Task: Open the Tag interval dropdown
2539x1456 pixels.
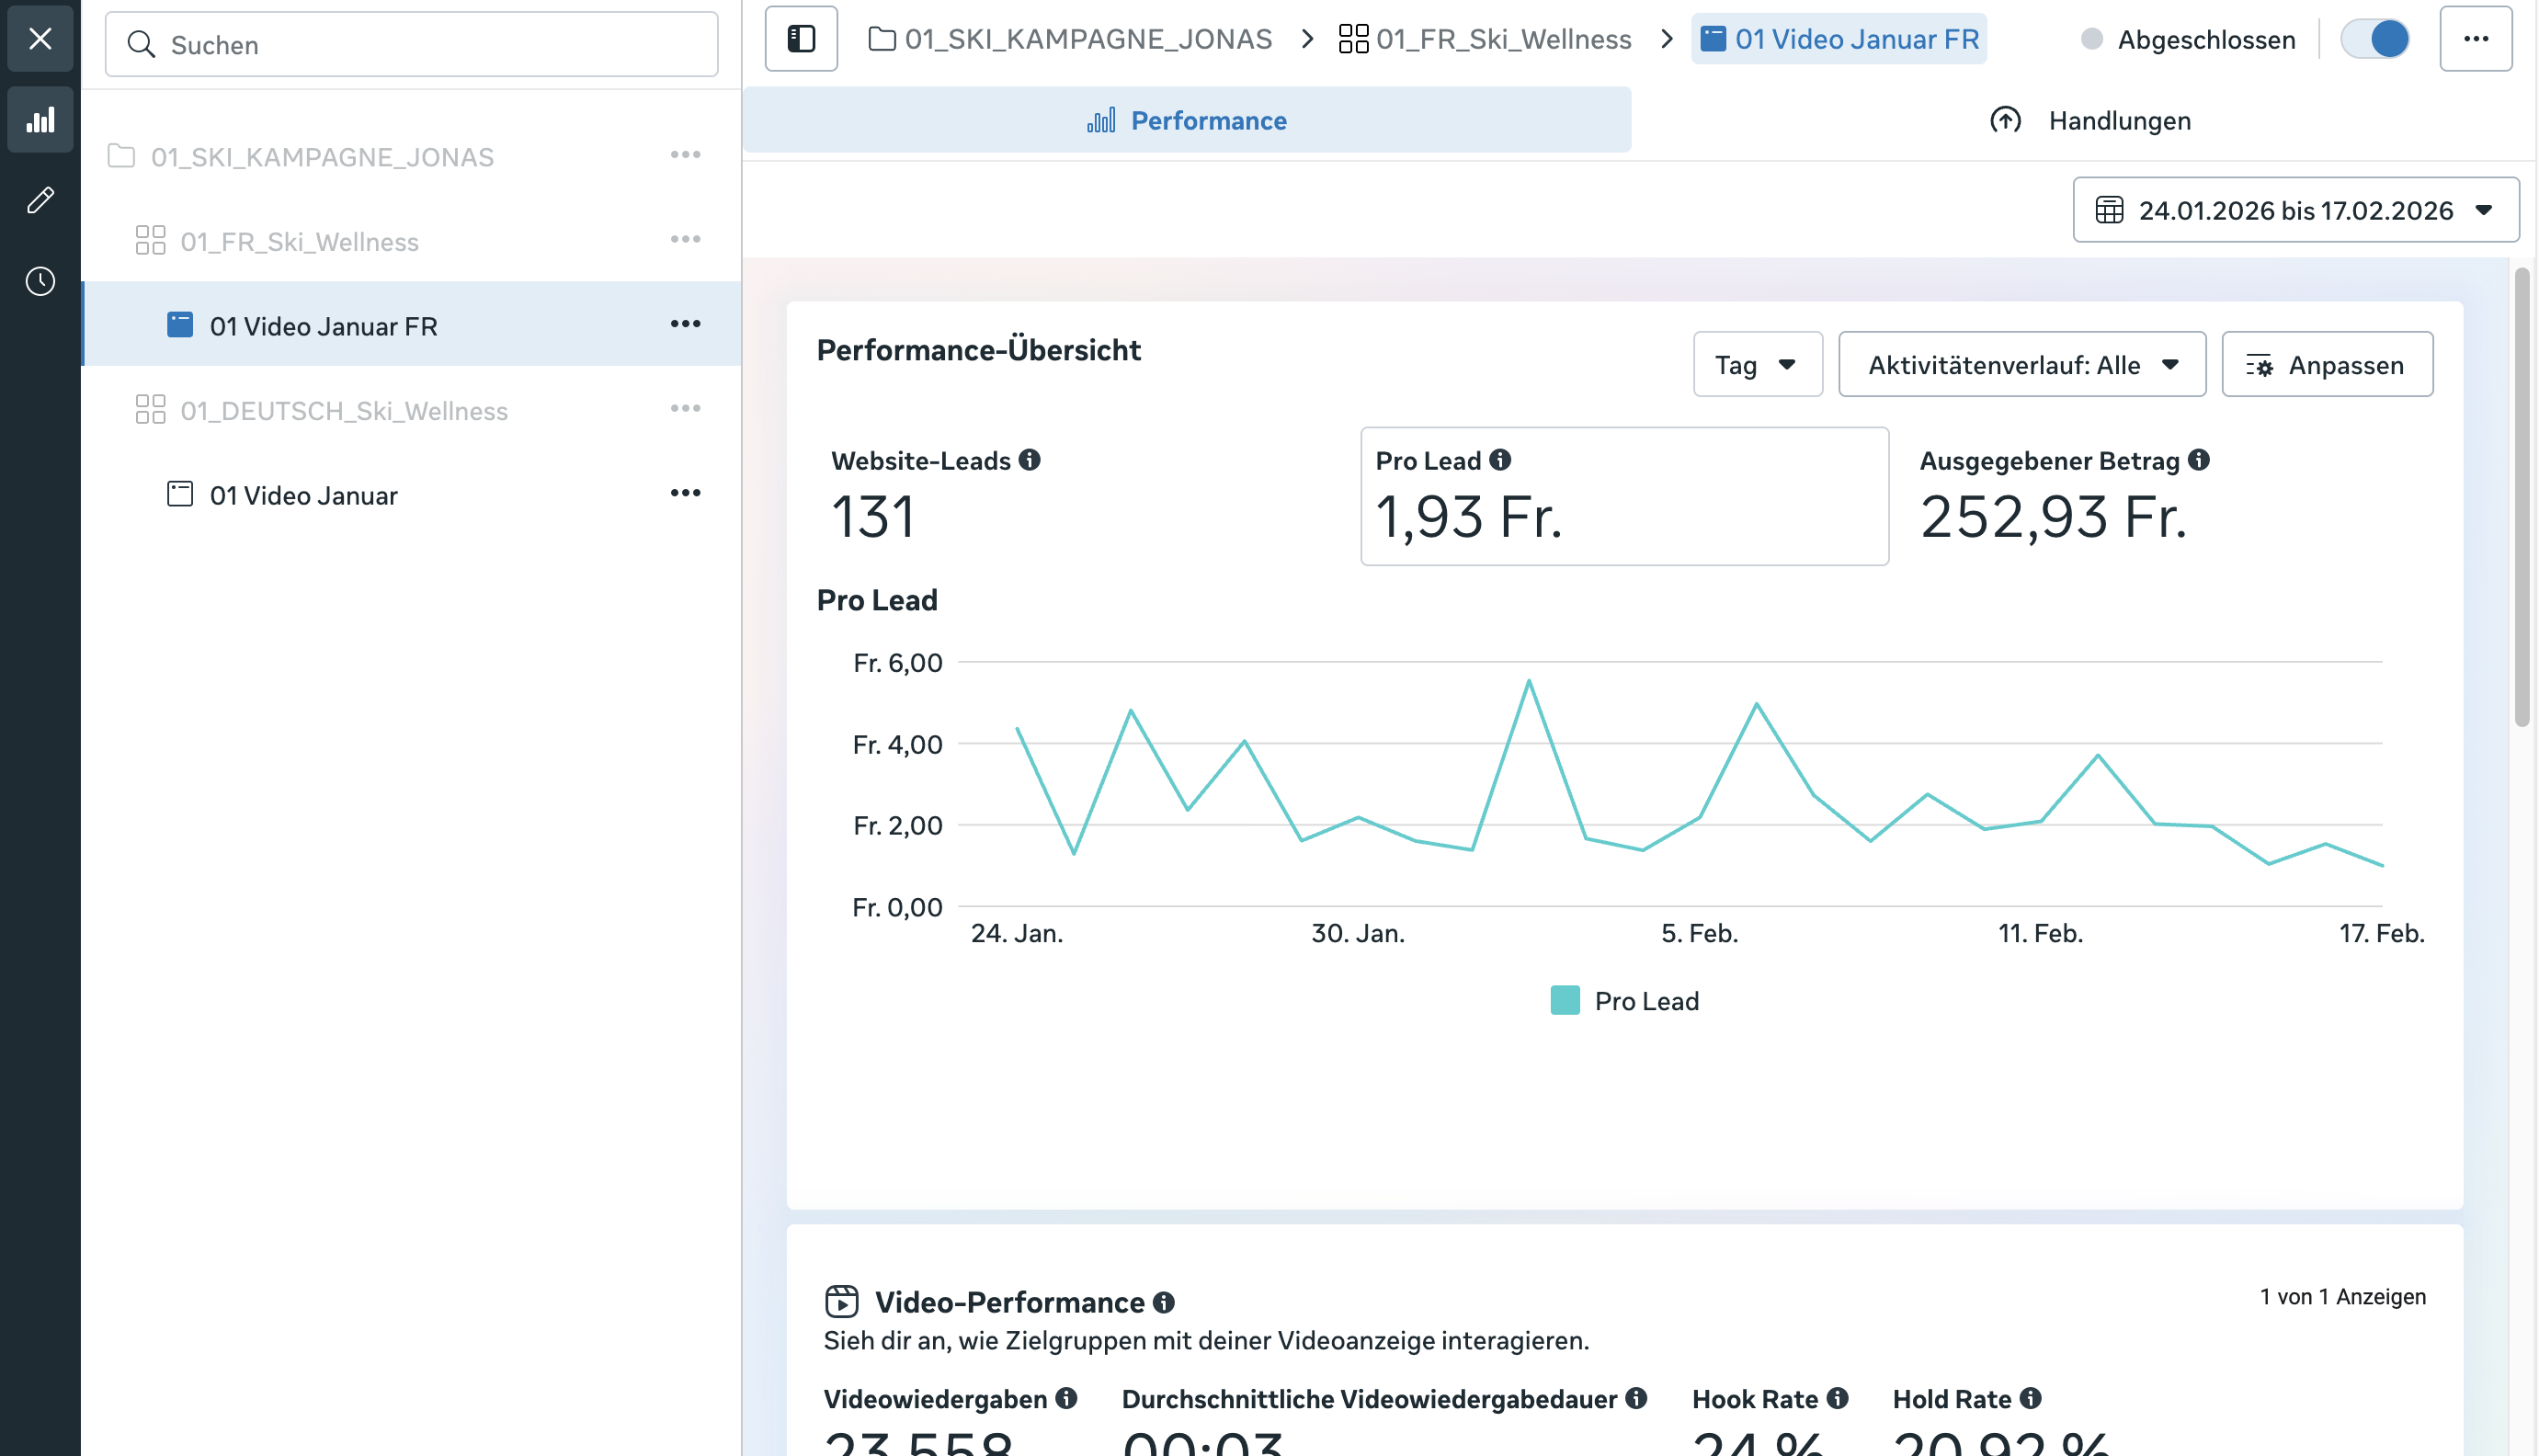Action: pyautogui.click(x=1757, y=364)
